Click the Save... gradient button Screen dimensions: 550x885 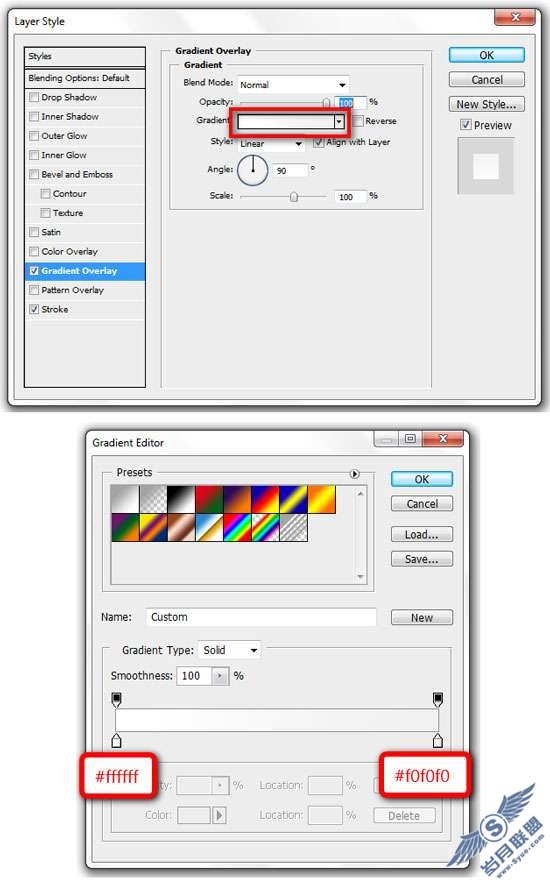point(422,559)
